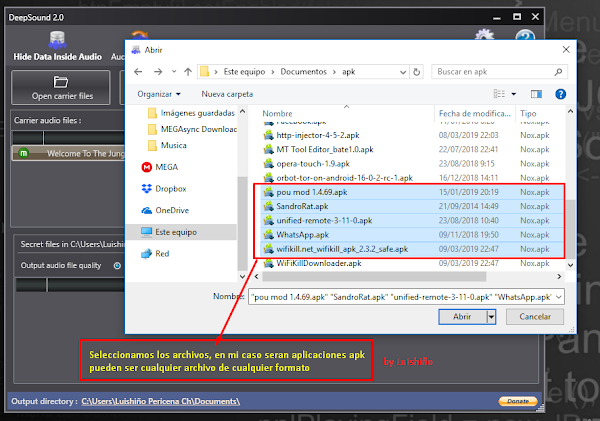600x421 pixels.
Task: Open output directory path link
Action: (x=160, y=401)
